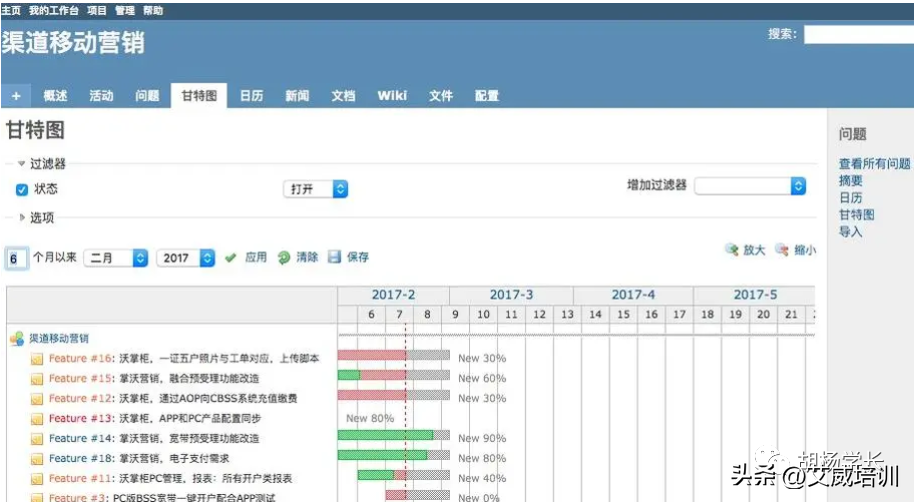Select the 甘特图 tab
Image resolution: width=914 pixels, height=502 pixels.
[199, 96]
